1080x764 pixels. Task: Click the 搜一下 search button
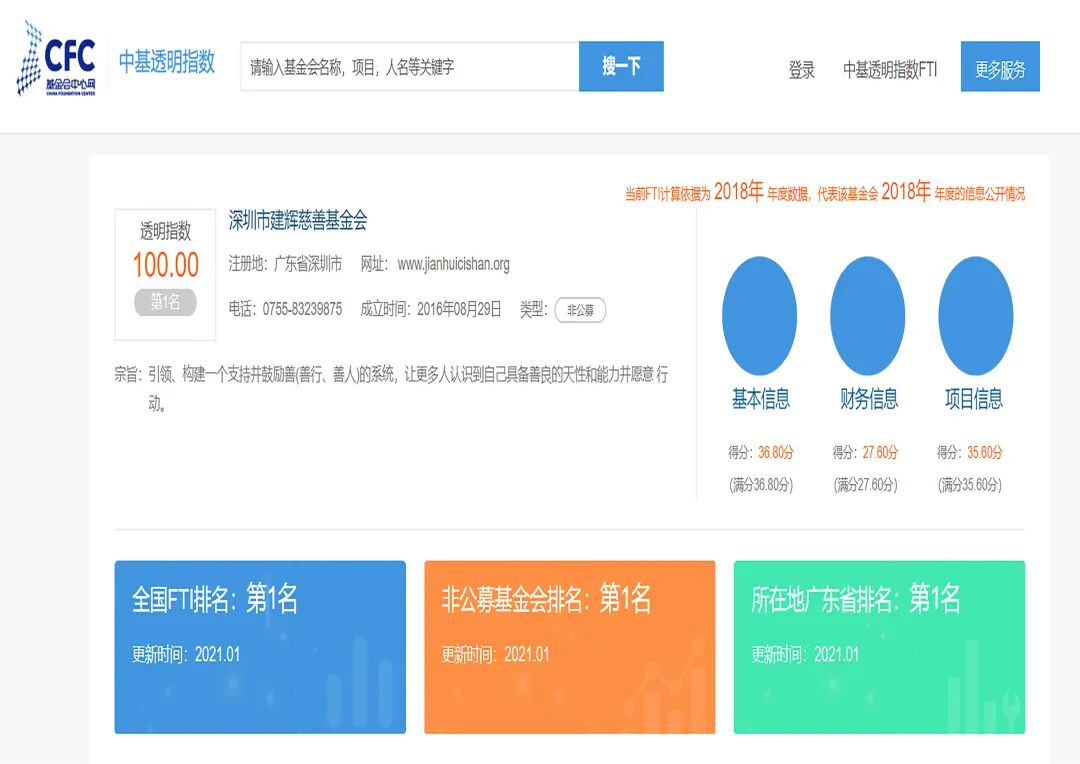[620, 66]
